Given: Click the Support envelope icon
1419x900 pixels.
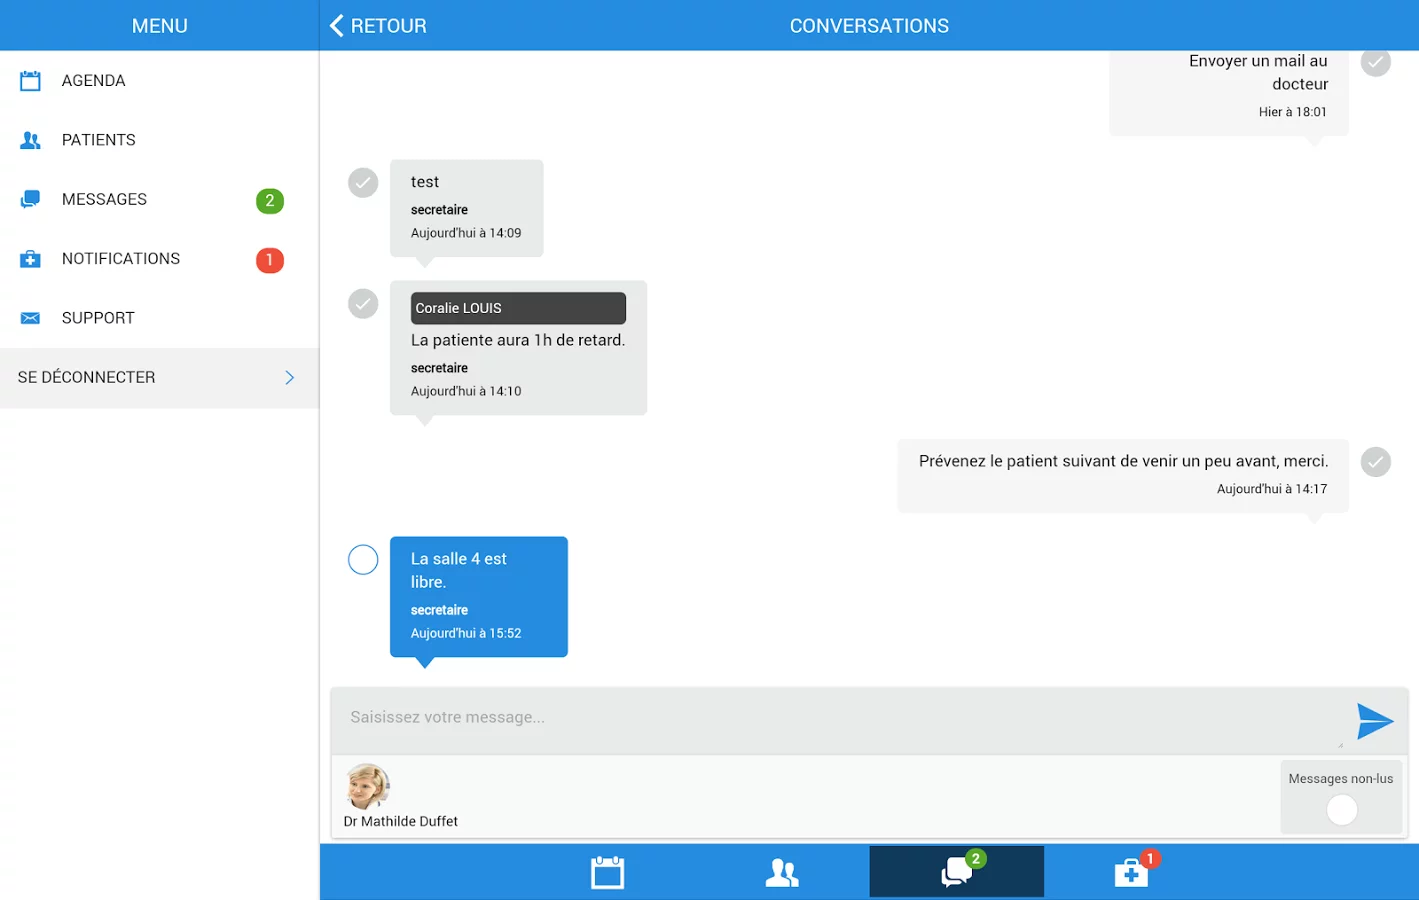Looking at the screenshot, I should 31,317.
